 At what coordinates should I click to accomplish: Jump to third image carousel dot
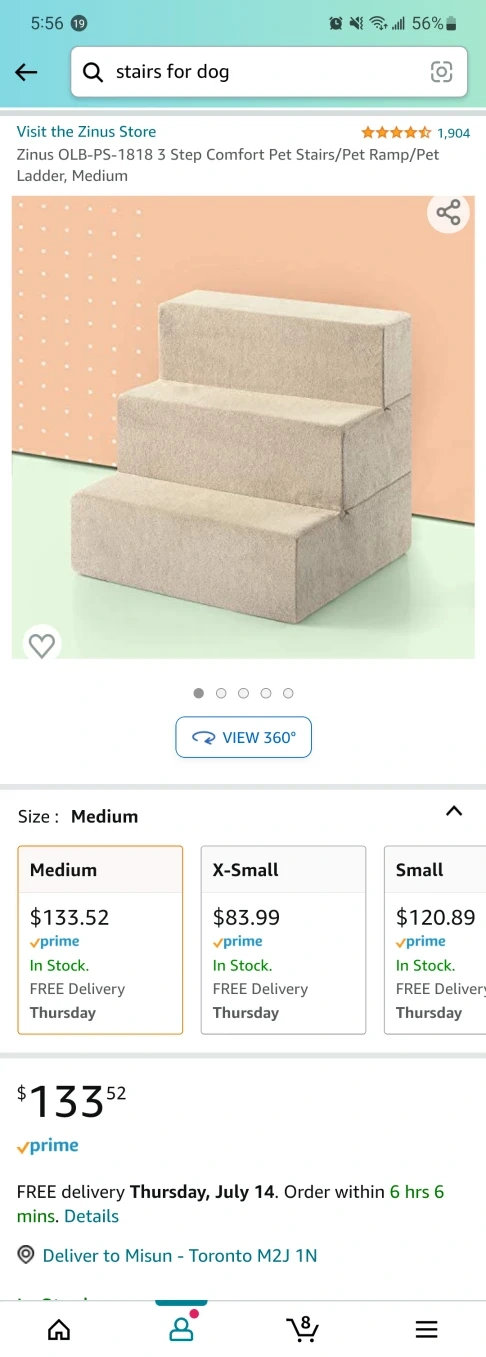(x=243, y=693)
